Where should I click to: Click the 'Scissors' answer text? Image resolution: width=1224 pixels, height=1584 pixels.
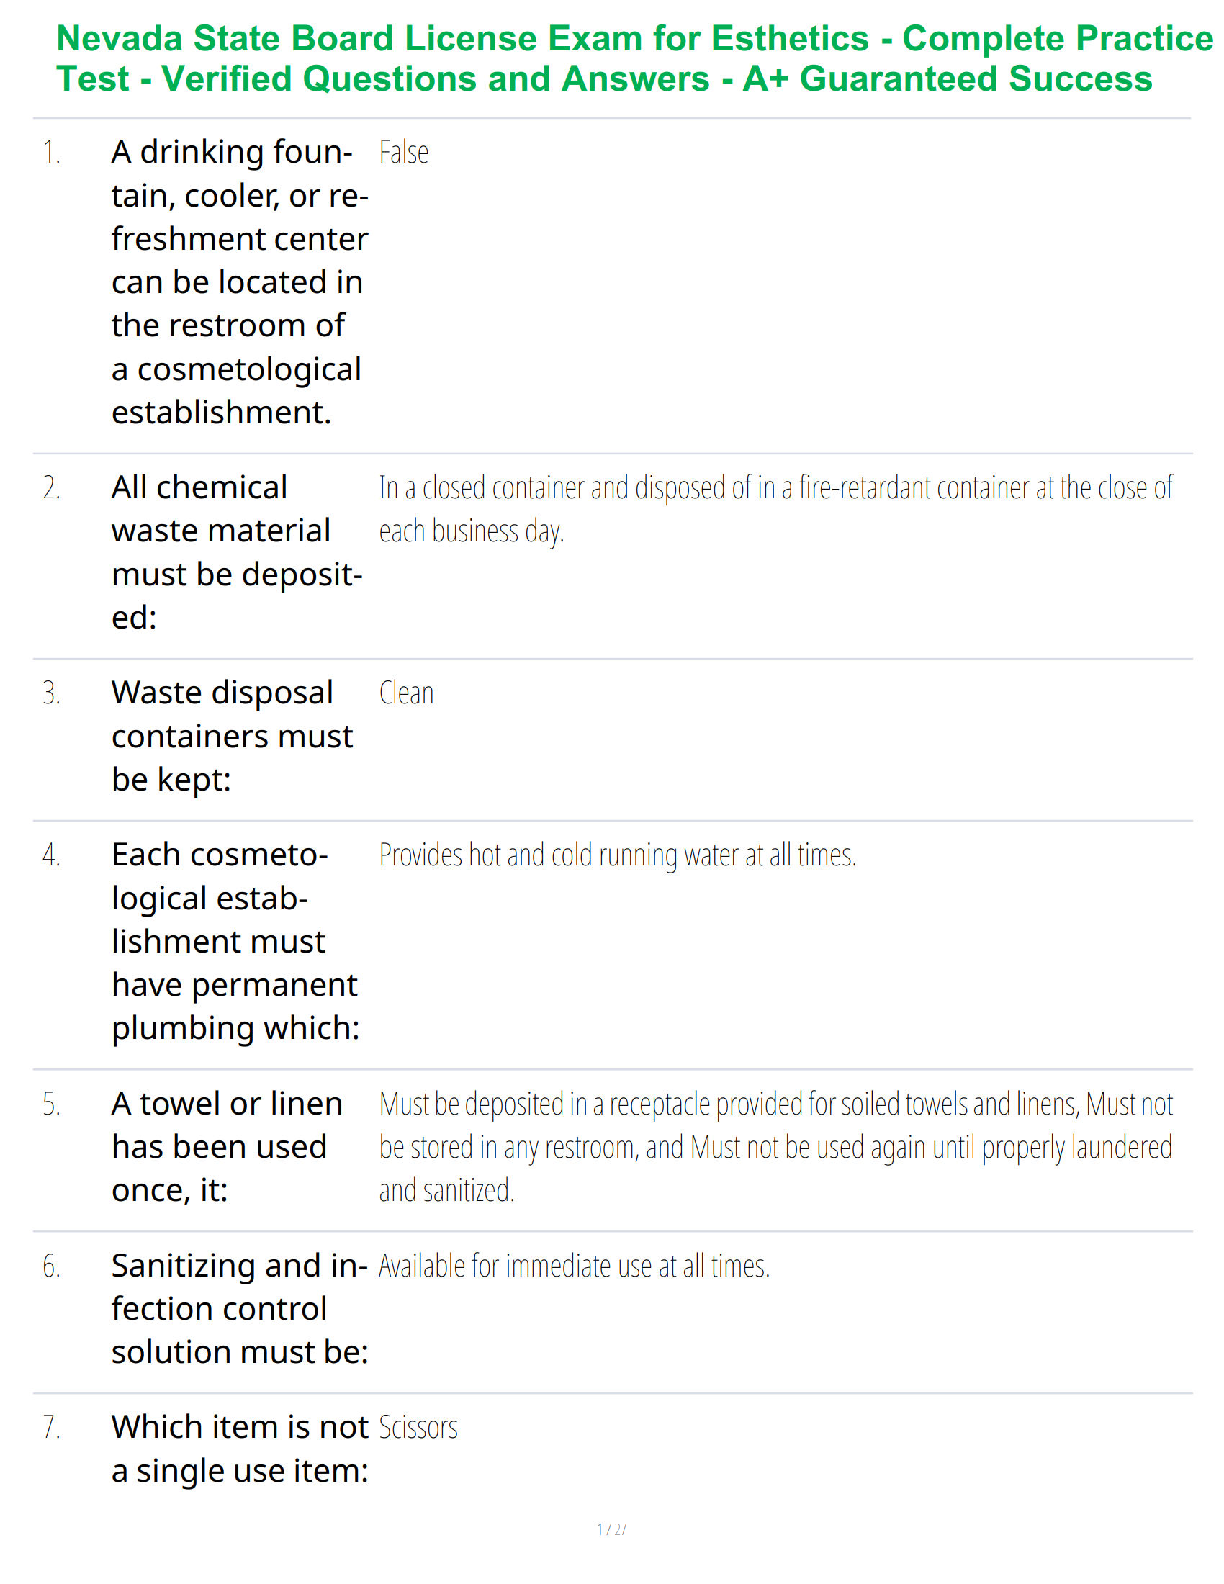(x=418, y=1428)
